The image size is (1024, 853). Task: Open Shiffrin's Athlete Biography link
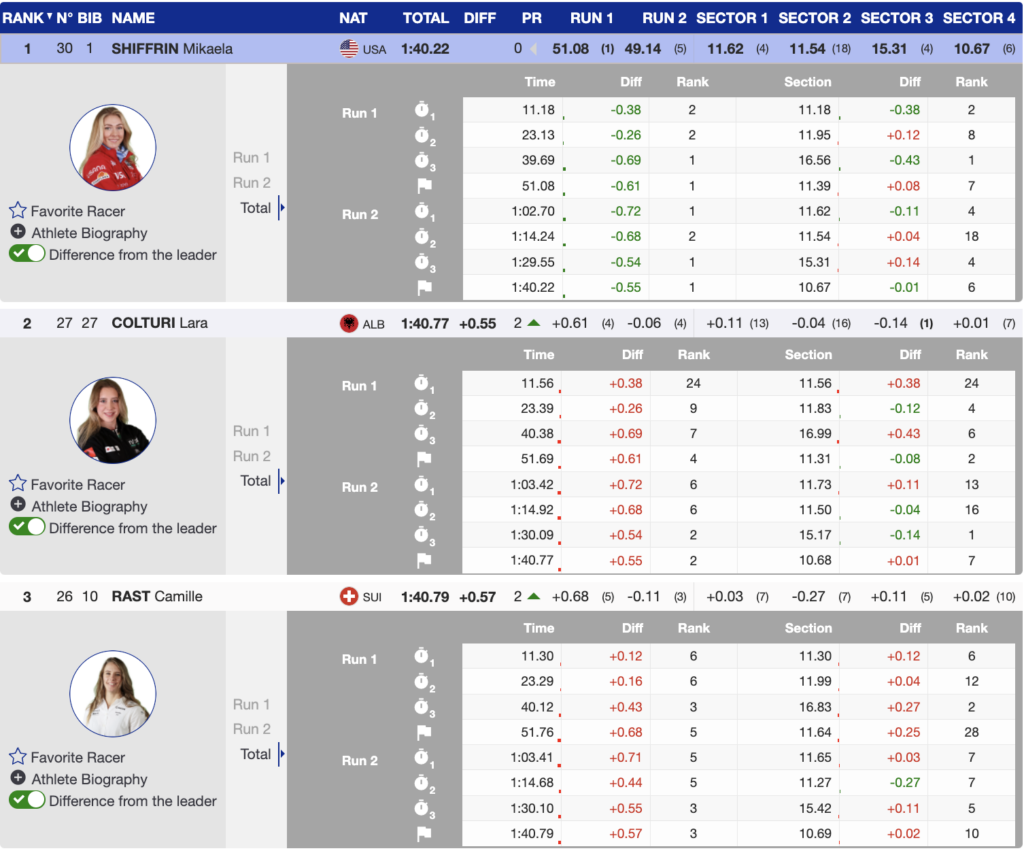click(89, 233)
